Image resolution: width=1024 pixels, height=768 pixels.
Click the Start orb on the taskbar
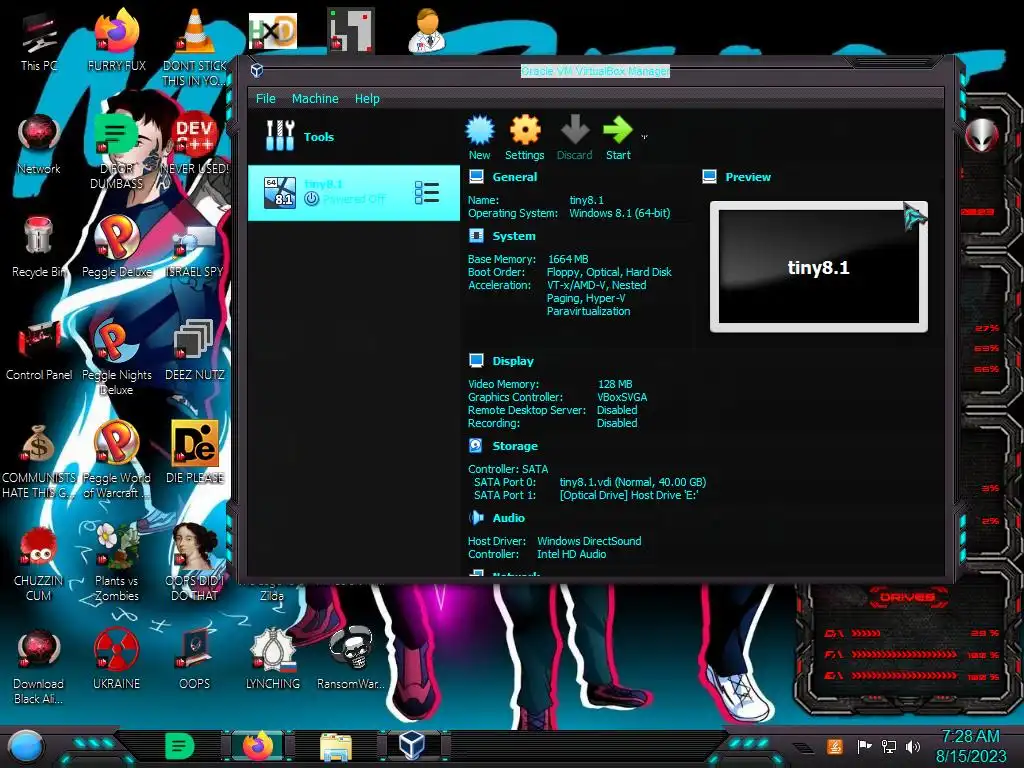(x=25, y=746)
